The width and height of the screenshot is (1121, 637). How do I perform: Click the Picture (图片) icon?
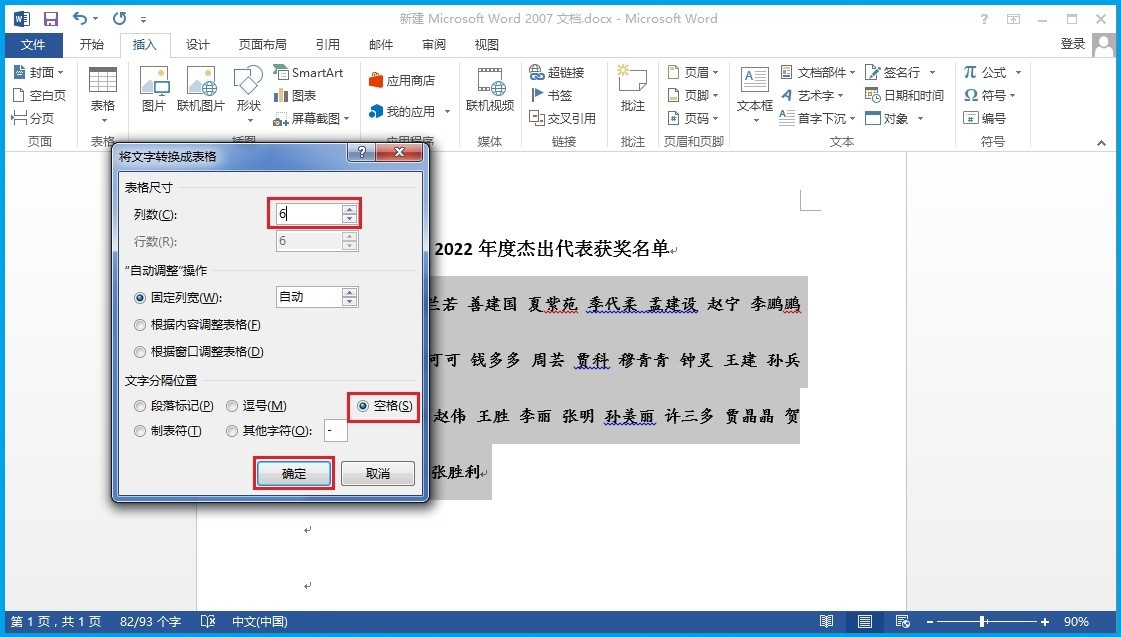pos(154,89)
